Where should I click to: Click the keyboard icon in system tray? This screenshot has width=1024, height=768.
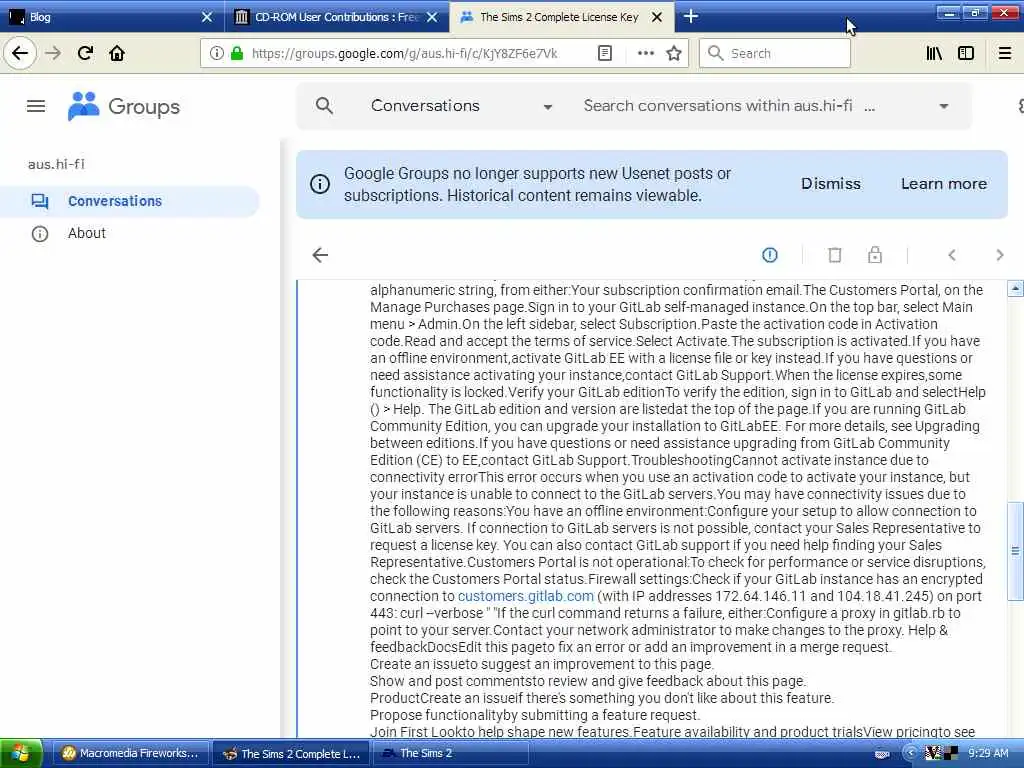point(882,754)
